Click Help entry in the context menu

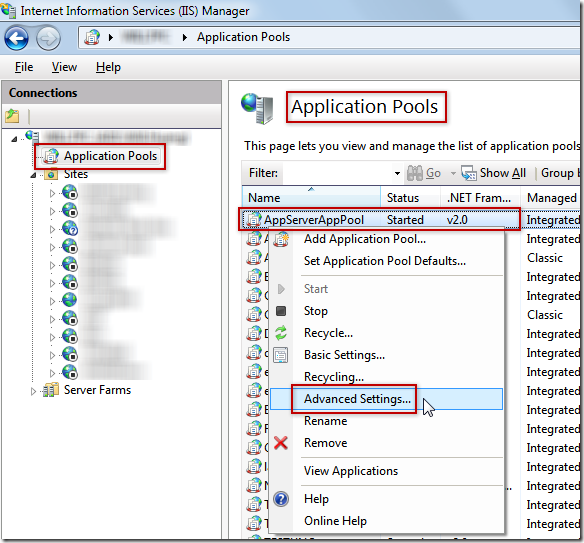pos(316,499)
